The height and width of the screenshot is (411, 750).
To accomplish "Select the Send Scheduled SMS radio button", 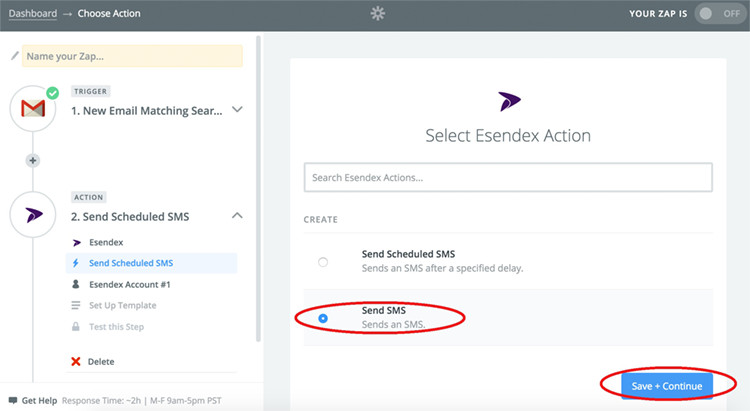I will click(x=322, y=262).
